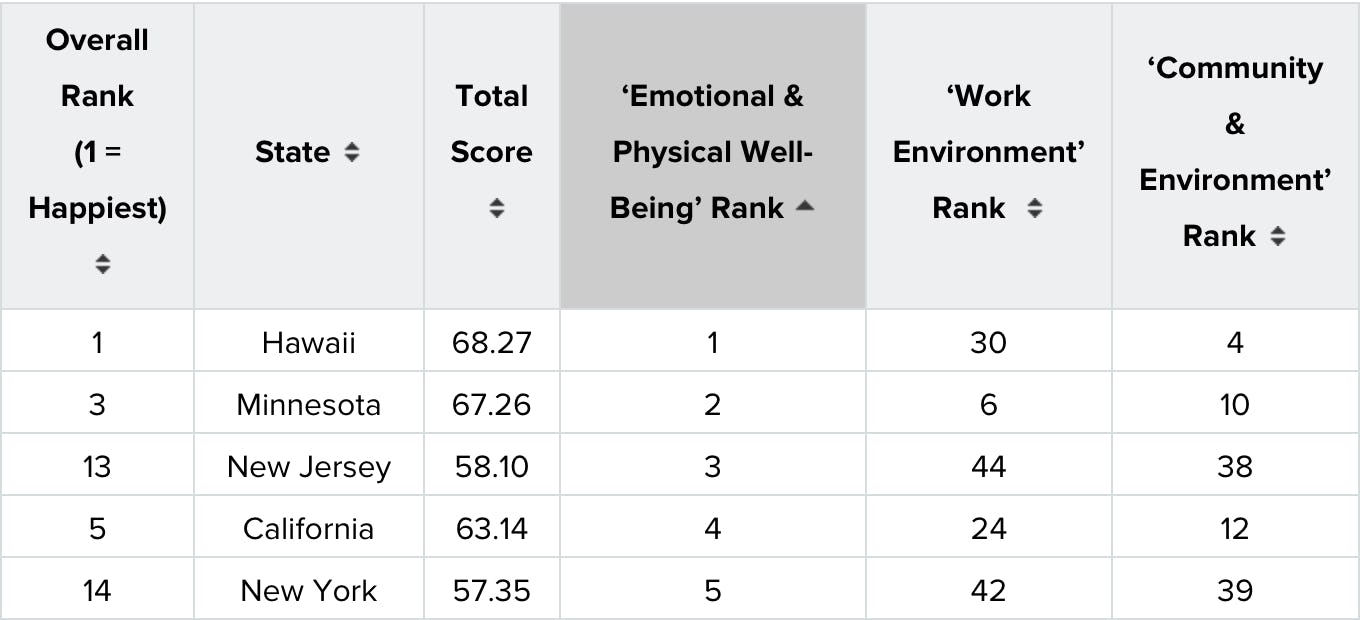Viewport: 1364px width, 620px height.
Task: Select the highlighted Emotional Well-Being column
Action: pyautogui.click(x=712, y=152)
